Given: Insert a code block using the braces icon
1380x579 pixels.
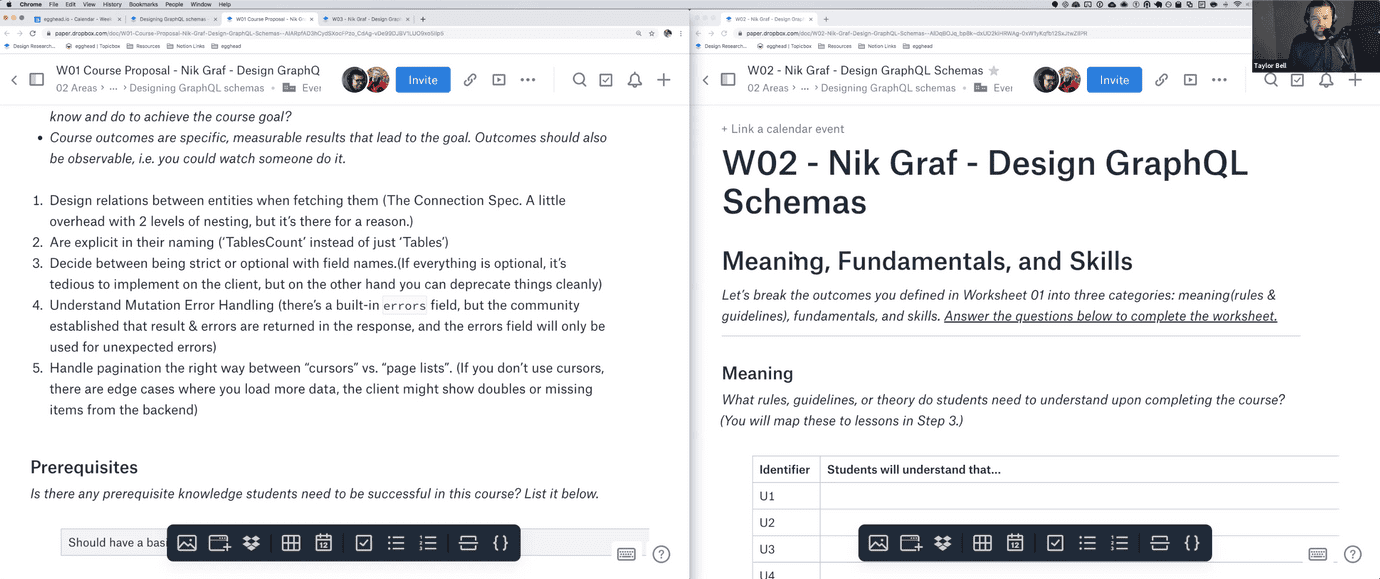Looking at the screenshot, I should tap(500, 542).
